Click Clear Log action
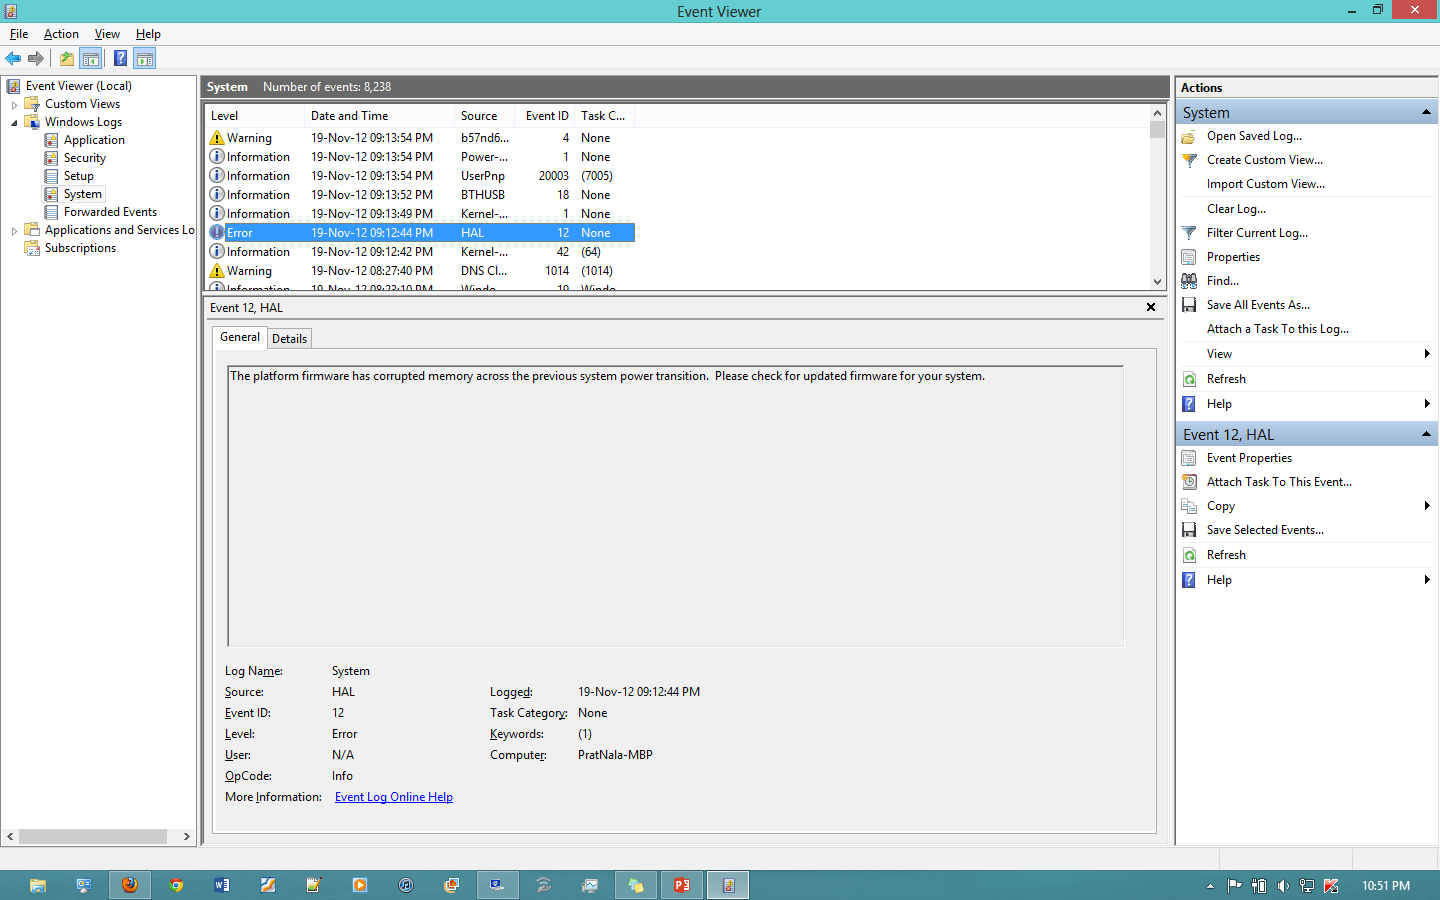This screenshot has width=1440, height=900. (1236, 209)
